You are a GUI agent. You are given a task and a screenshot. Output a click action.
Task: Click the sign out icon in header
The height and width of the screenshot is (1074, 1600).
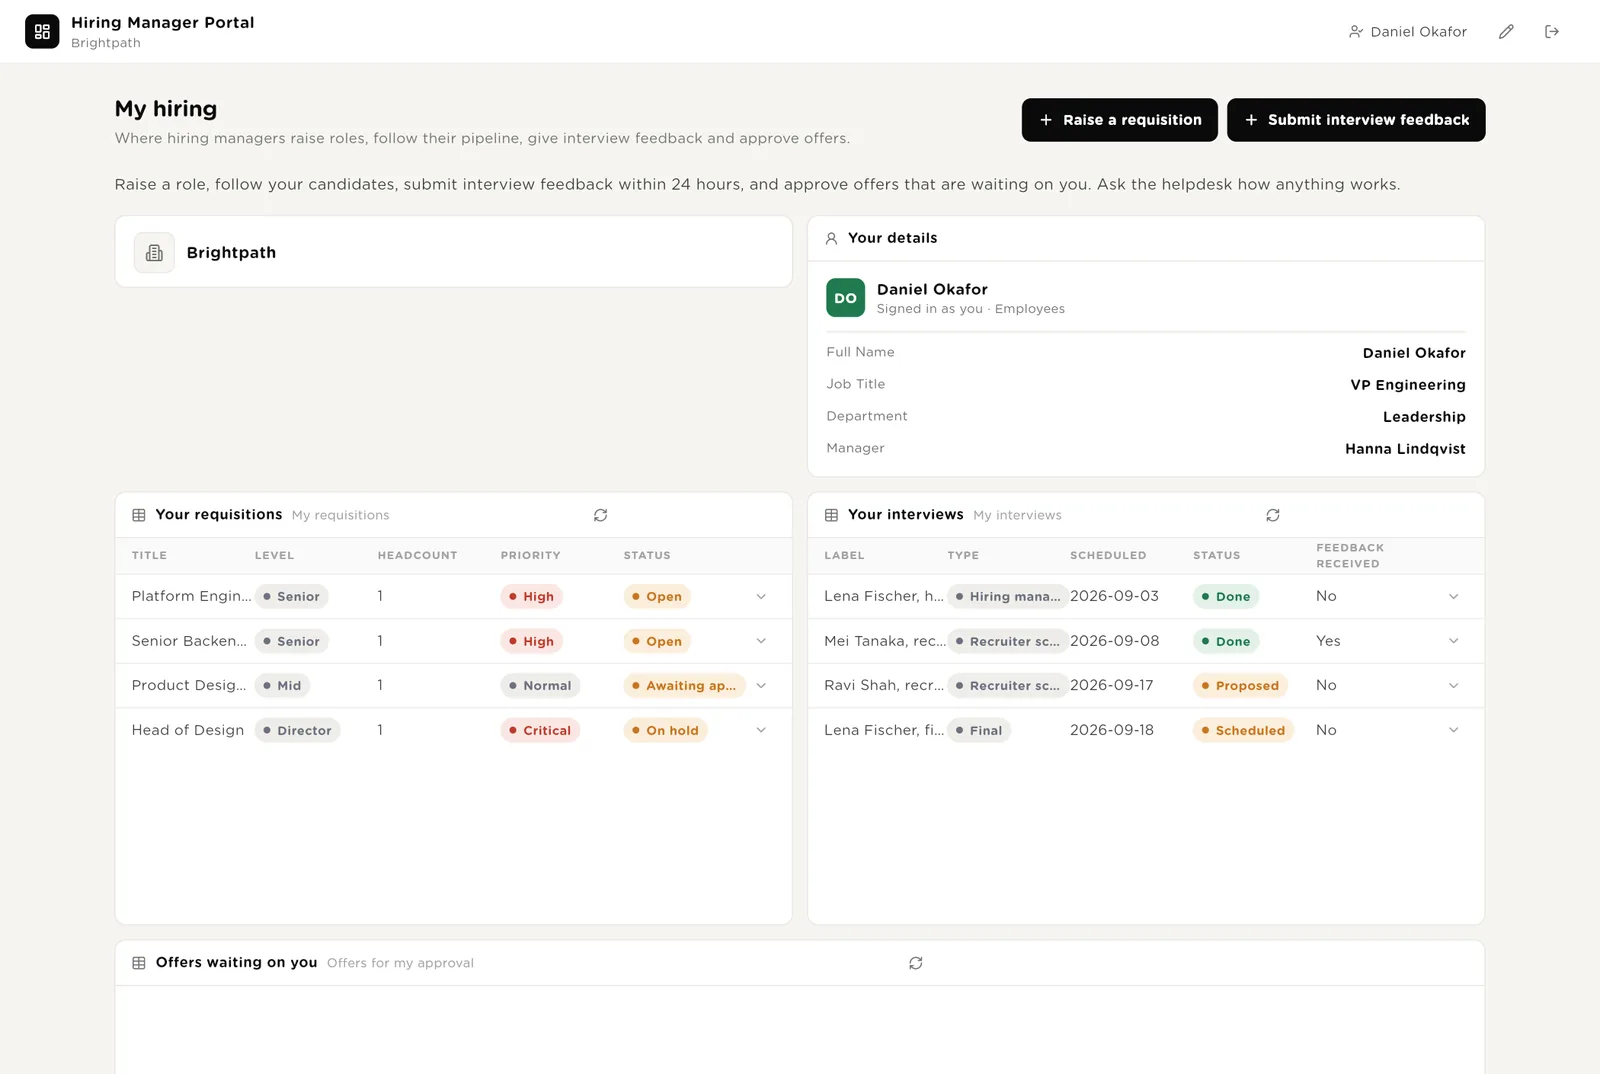click(x=1552, y=32)
